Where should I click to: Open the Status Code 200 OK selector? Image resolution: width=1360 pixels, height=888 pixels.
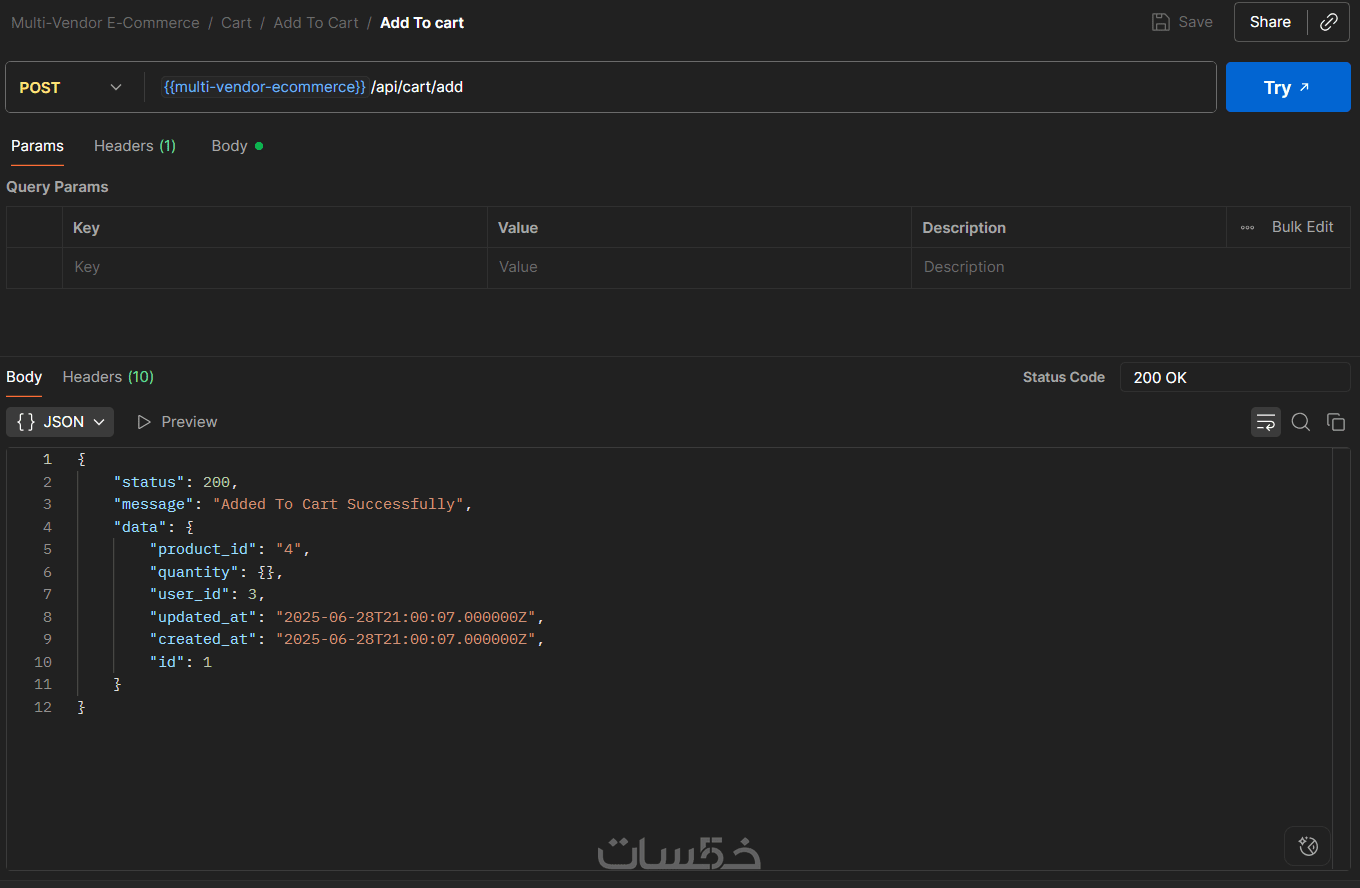point(1234,378)
